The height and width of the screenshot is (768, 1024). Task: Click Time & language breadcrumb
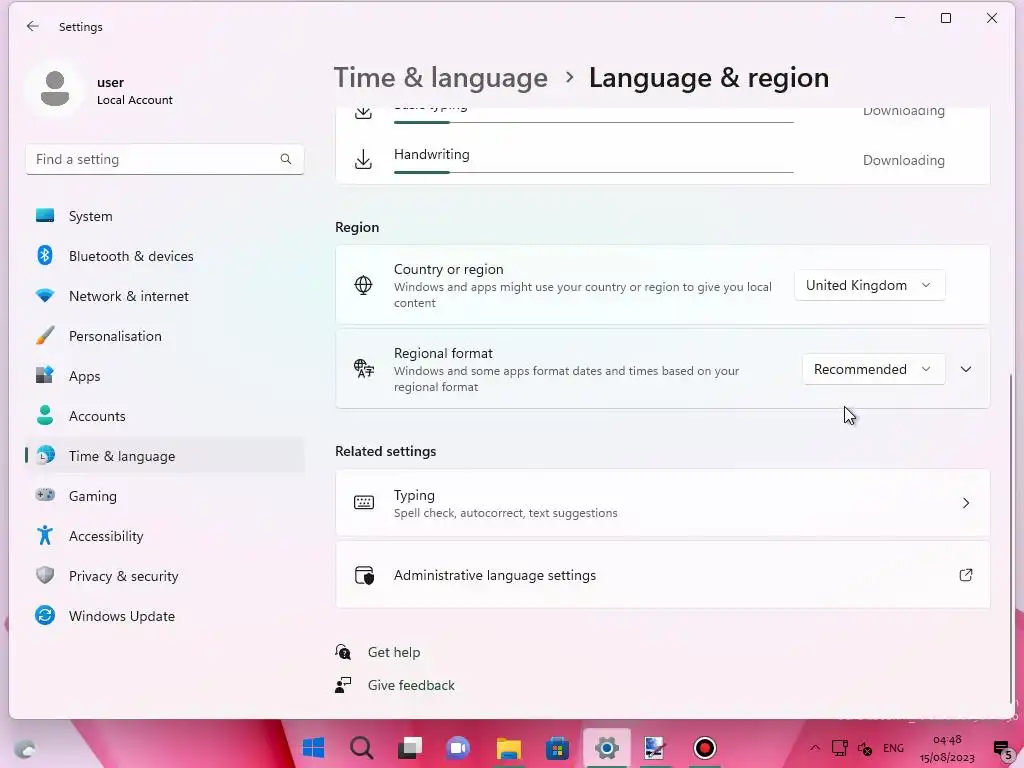(441, 78)
